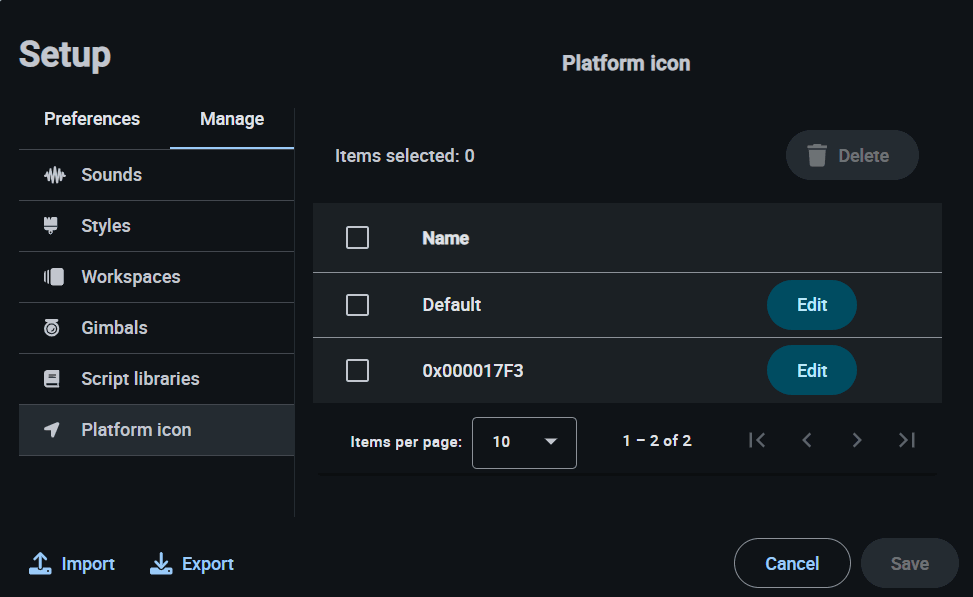Edit the 0x000017F3 platform icon
The image size is (973, 597).
pos(811,371)
